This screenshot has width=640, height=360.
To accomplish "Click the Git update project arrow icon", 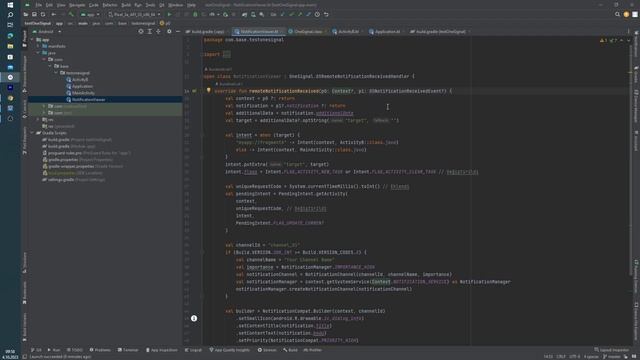I will click(x=282, y=14).
